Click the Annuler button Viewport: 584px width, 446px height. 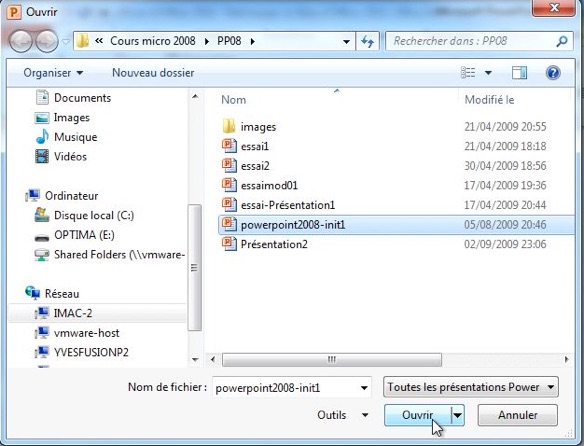coord(518,415)
